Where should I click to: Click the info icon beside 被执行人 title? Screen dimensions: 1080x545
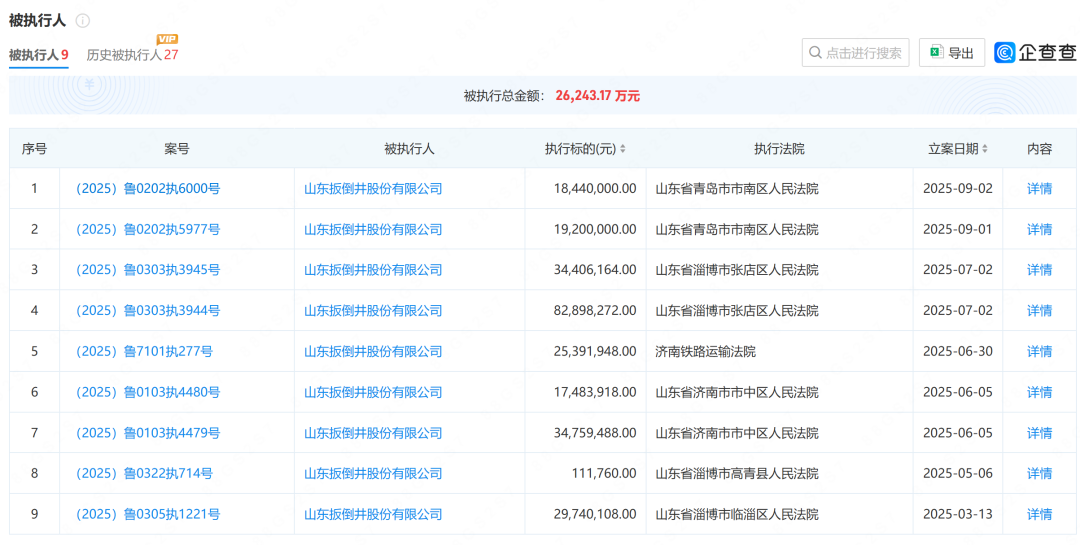pos(83,21)
